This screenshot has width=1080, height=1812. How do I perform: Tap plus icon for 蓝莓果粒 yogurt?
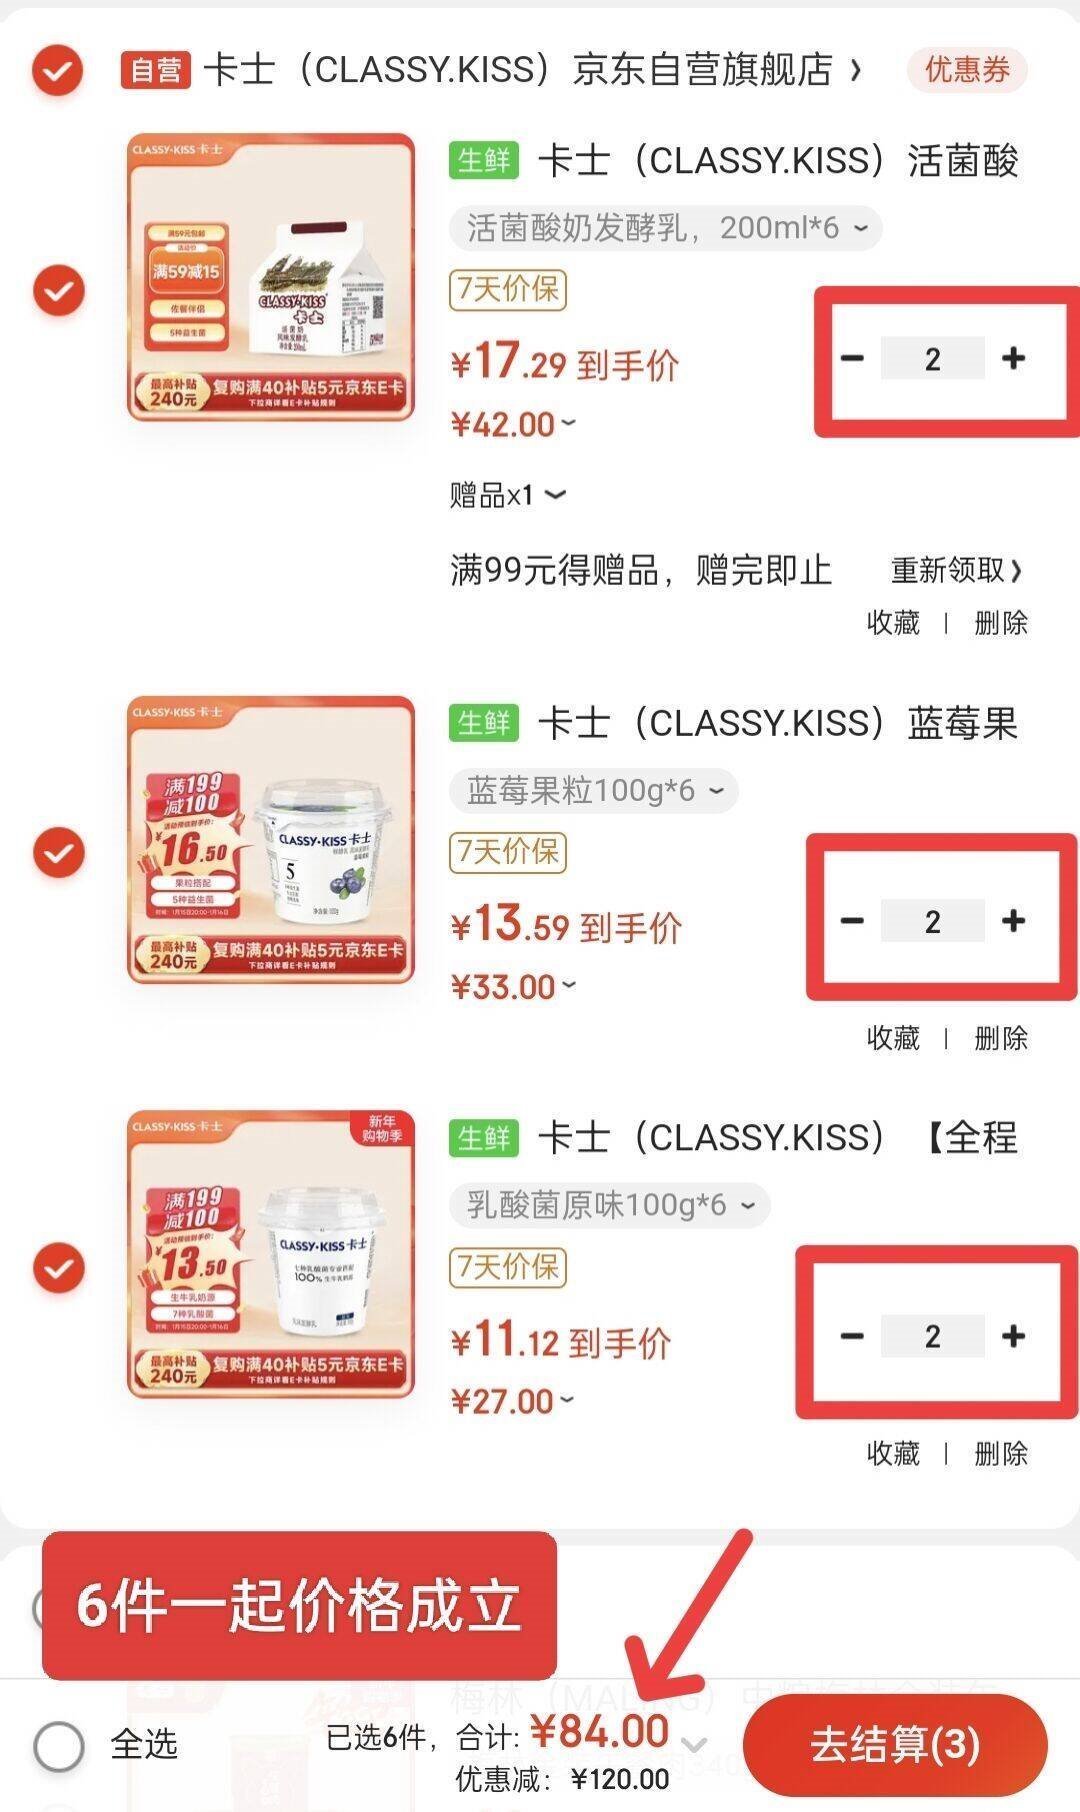1013,920
